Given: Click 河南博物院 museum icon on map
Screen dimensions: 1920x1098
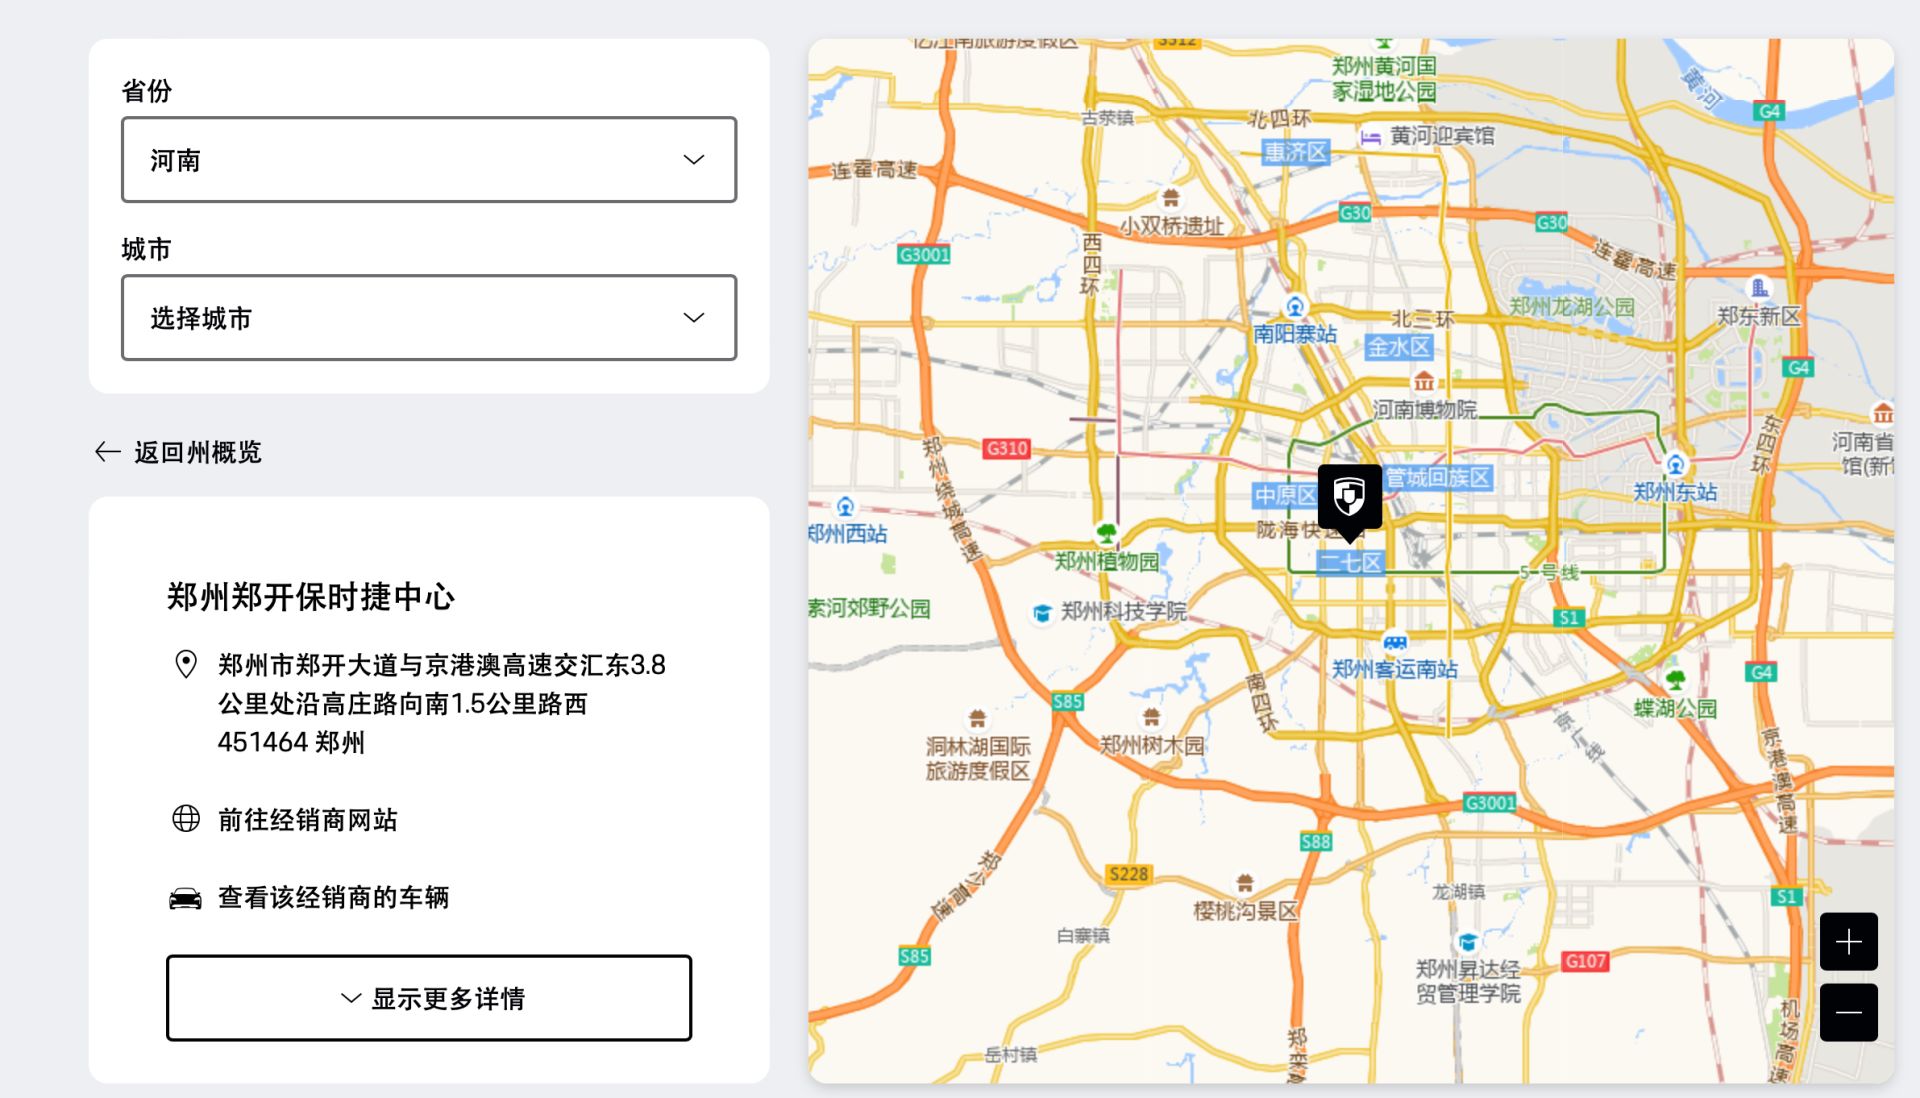Looking at the screenshot, I should [1424, 382].
